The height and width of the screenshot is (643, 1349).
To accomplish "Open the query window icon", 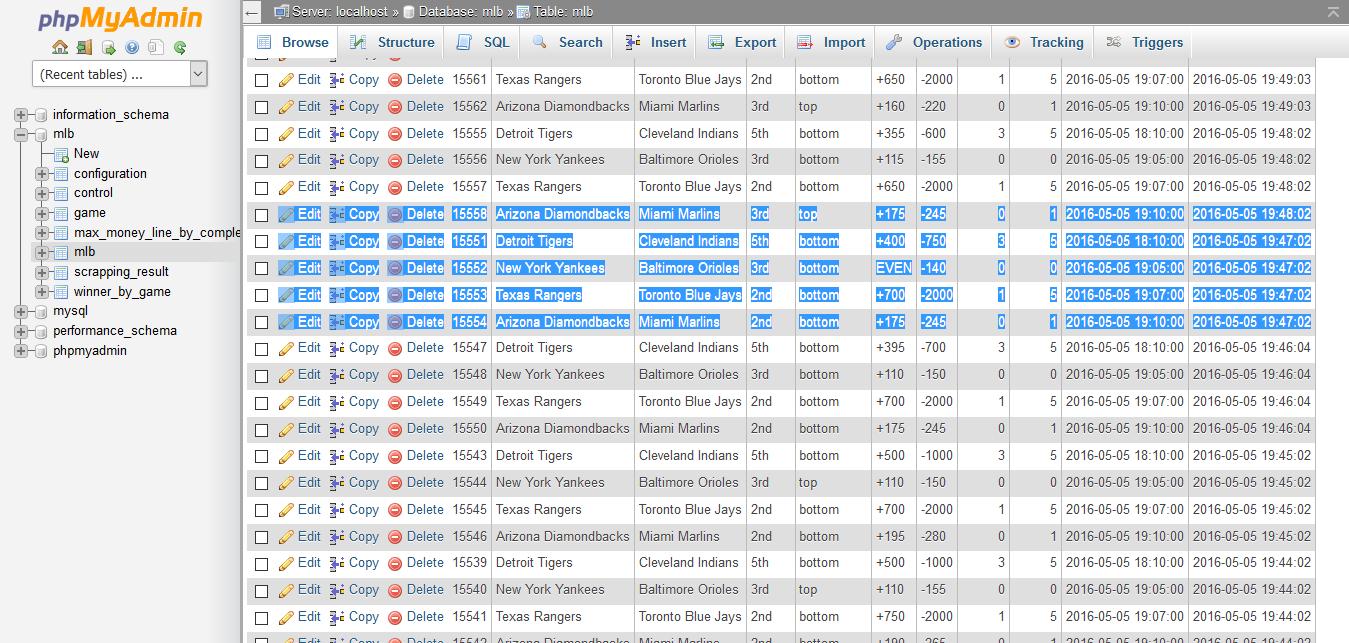I will coord(108,47).
